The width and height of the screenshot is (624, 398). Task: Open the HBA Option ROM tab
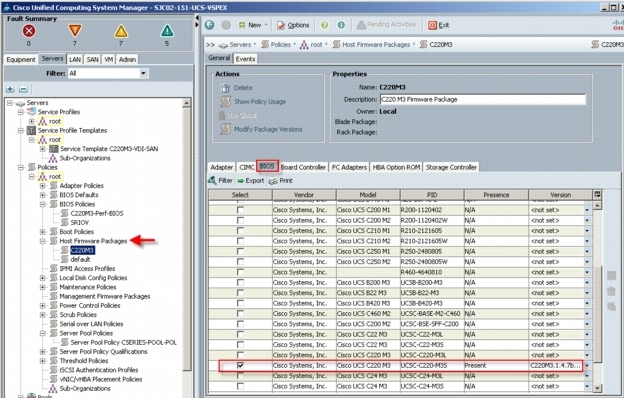point(396,167)
